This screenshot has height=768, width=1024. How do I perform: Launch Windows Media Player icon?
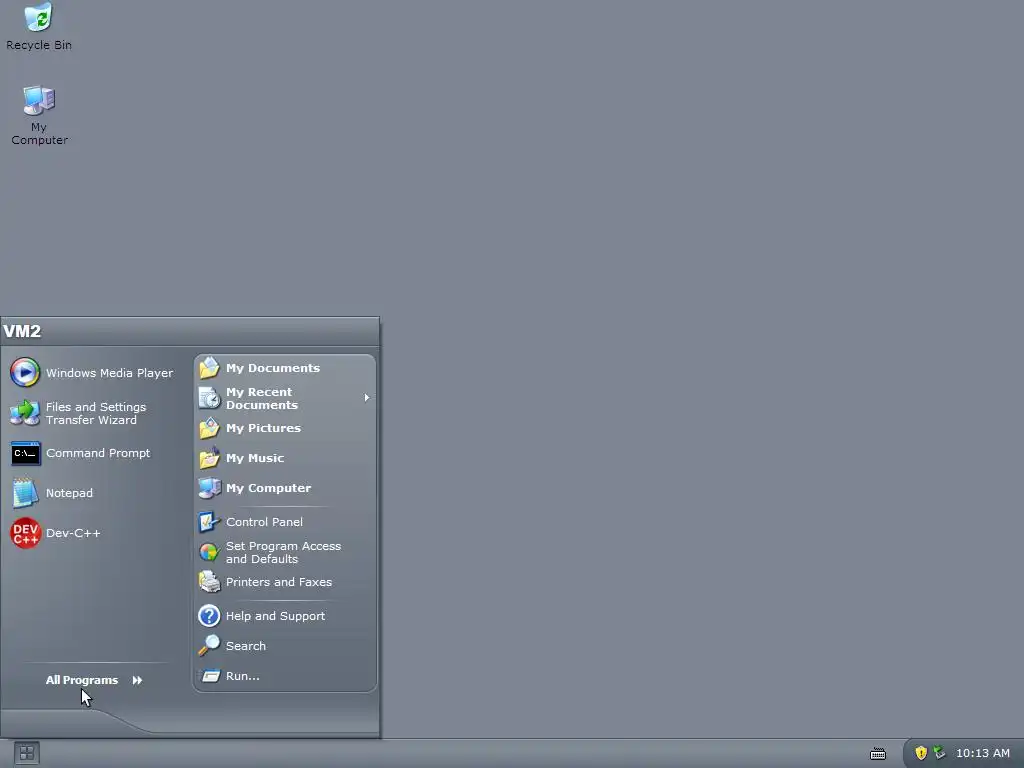25,373
